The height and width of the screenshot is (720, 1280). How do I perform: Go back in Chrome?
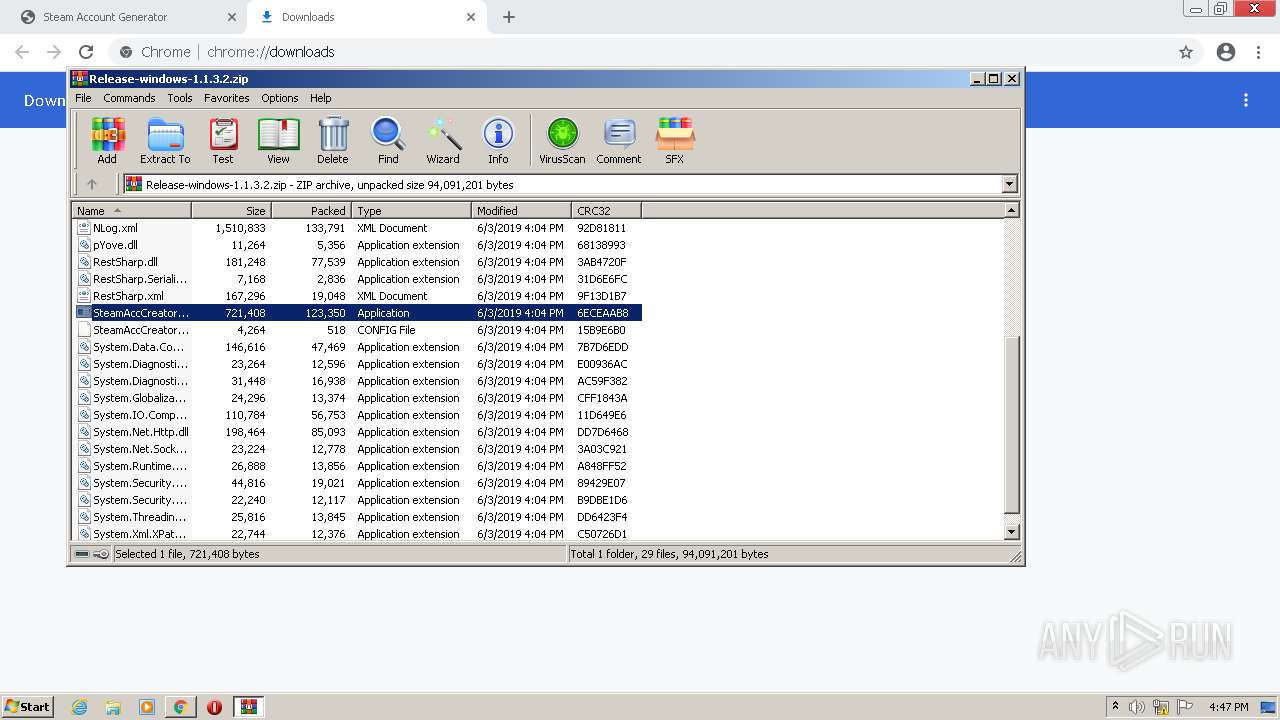[22, 52]
